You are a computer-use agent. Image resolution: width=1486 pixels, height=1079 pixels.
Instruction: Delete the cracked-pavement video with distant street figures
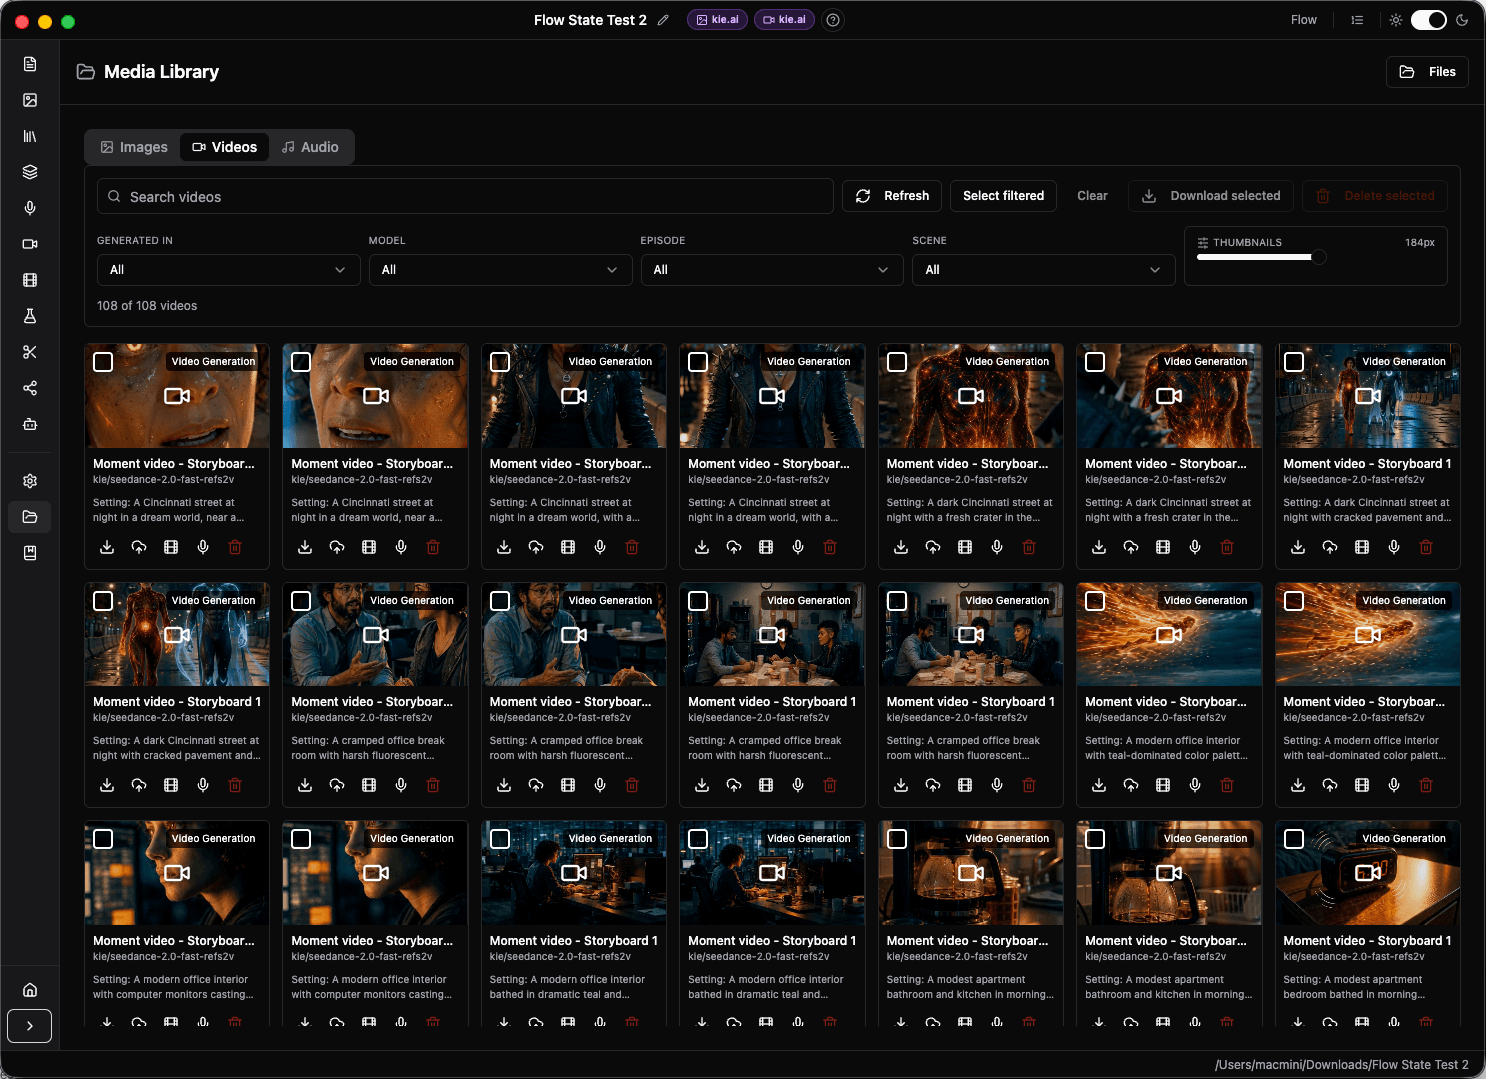tap(1426, 547)
